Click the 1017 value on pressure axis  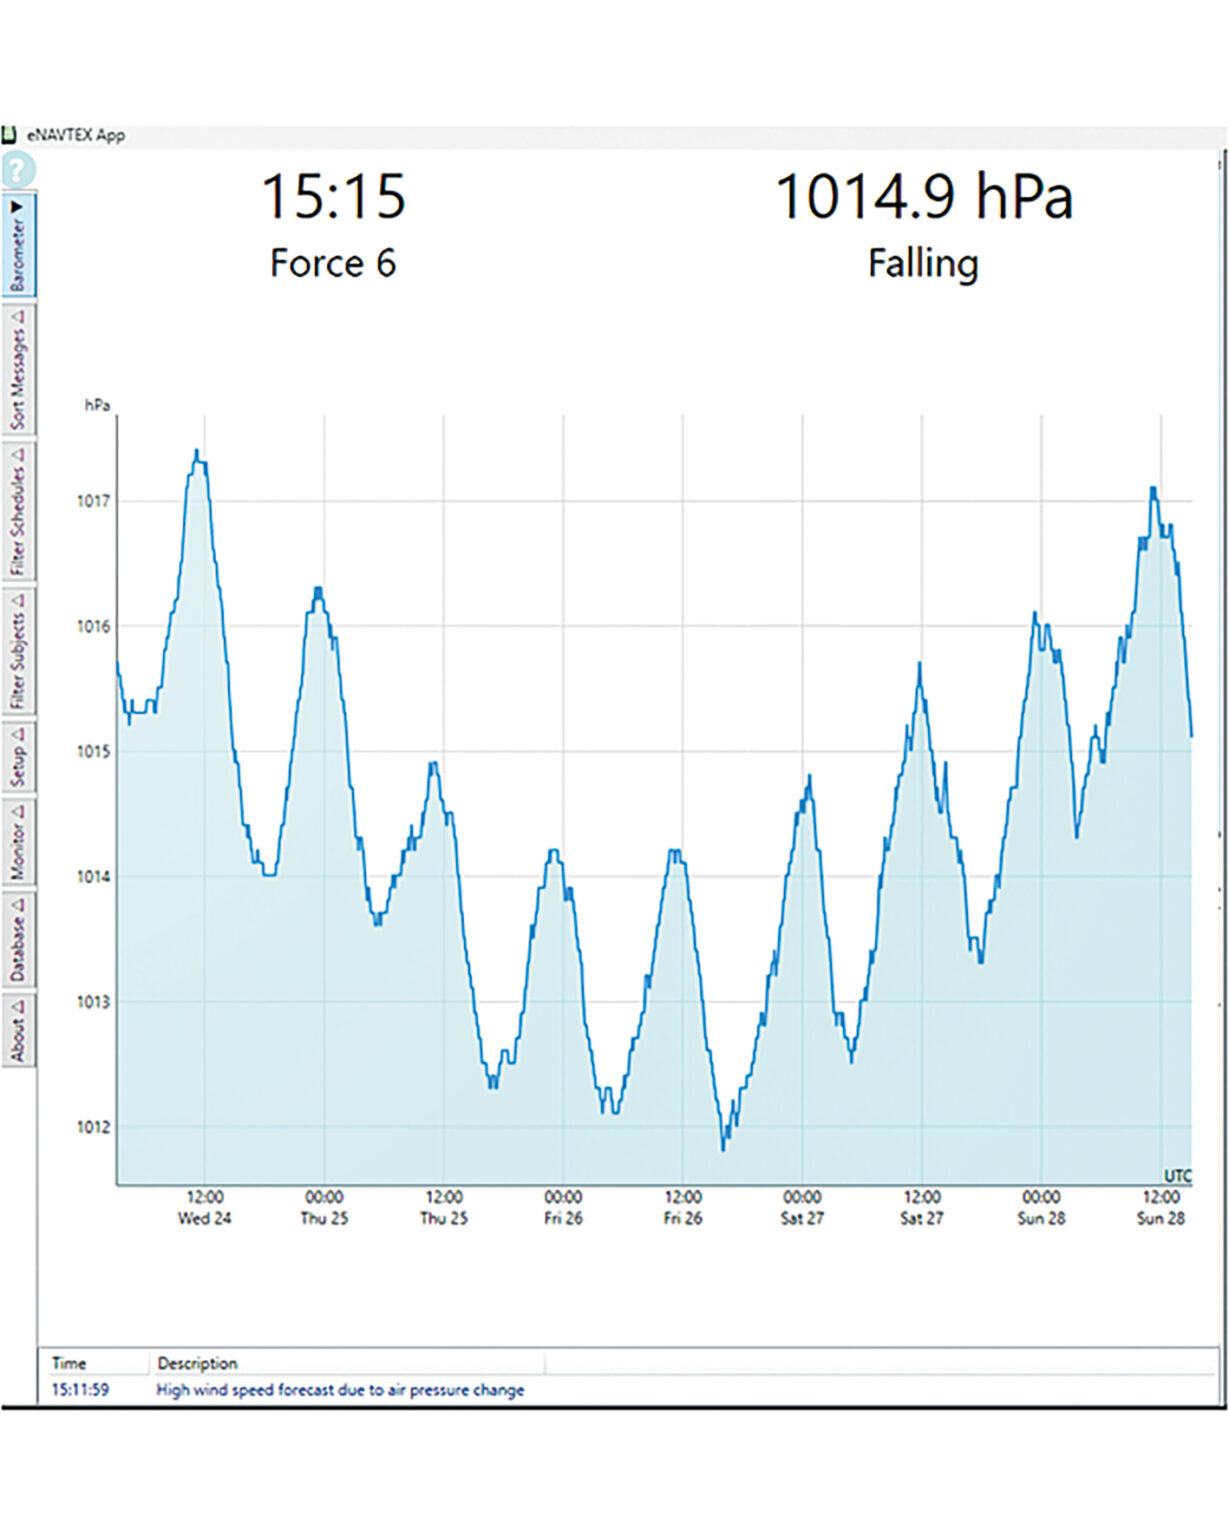point(93,501)
